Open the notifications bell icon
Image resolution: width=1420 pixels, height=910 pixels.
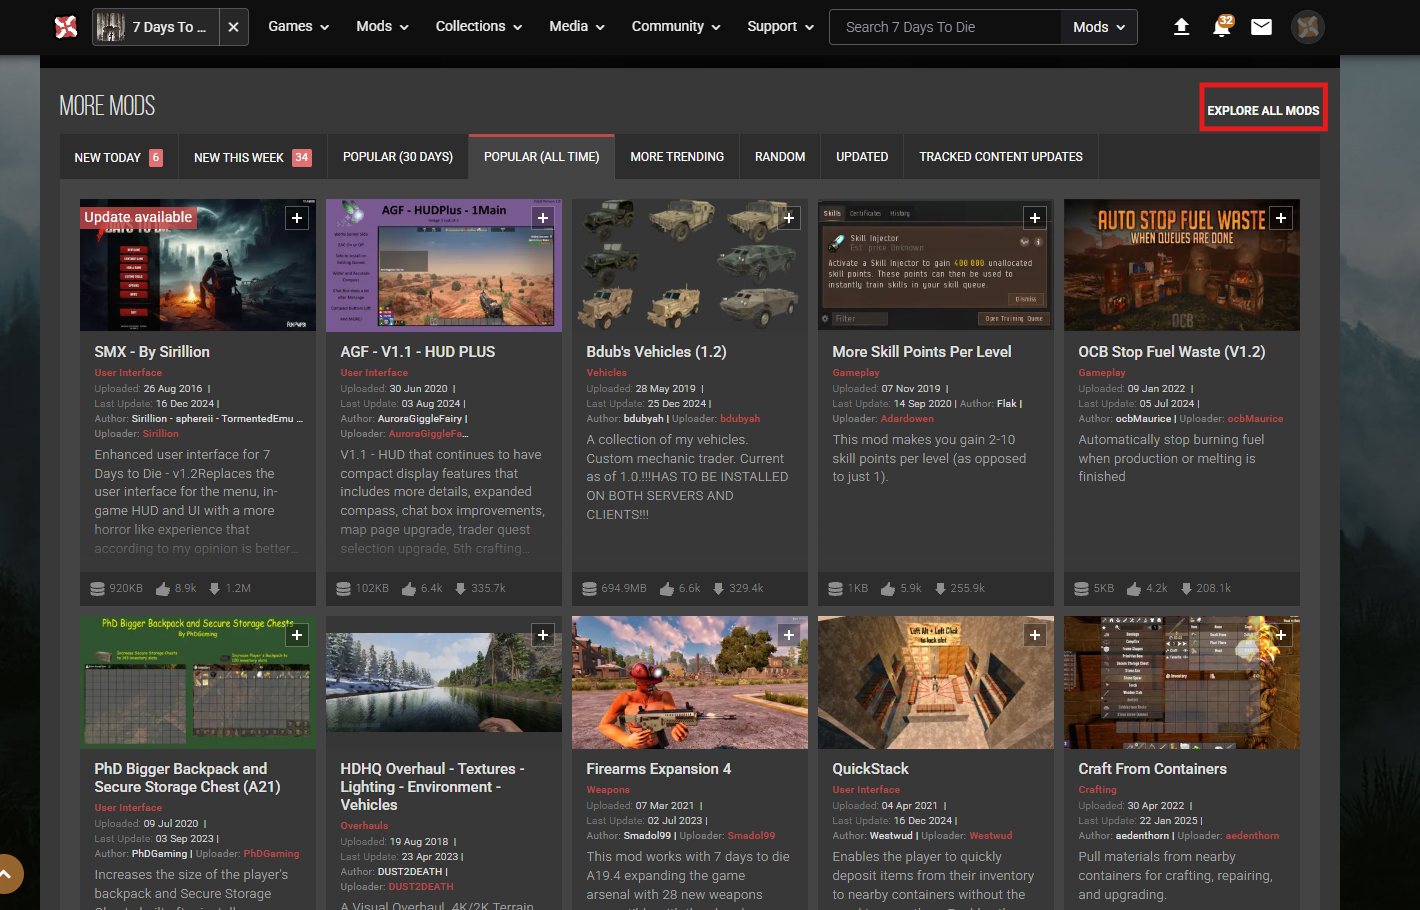click(1221, 27)
